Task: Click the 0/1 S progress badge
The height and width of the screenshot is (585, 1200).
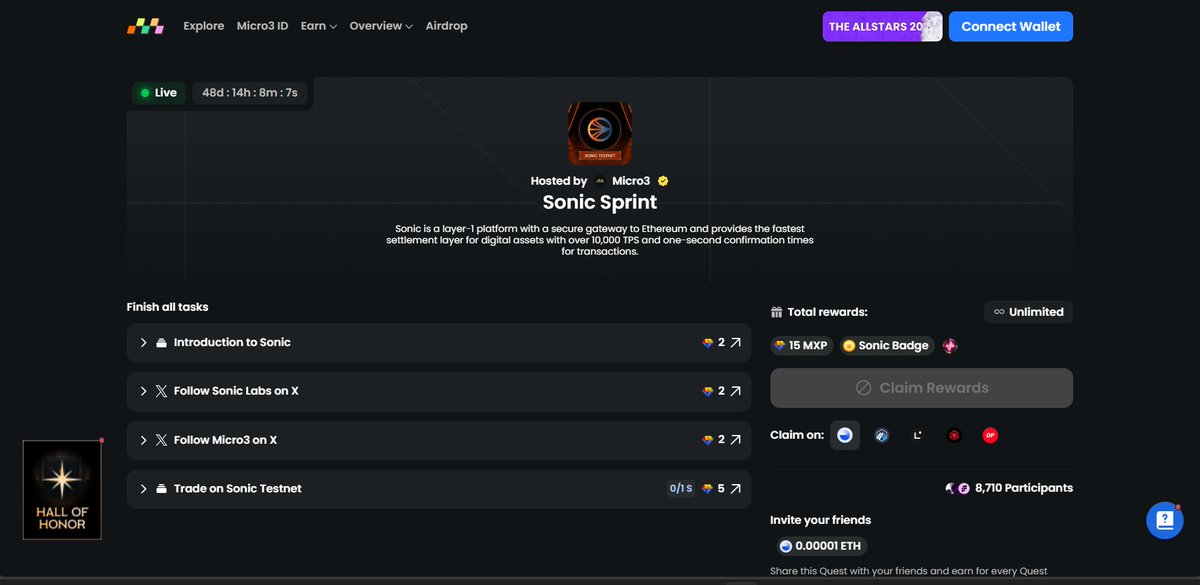Action: [680, 489]
